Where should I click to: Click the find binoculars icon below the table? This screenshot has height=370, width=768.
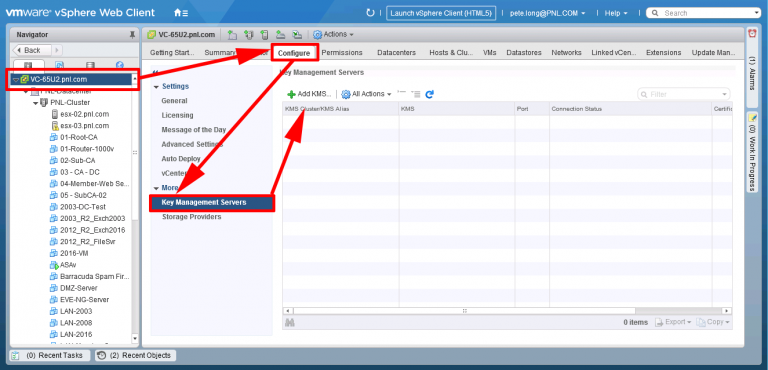(x=289, y=322)
